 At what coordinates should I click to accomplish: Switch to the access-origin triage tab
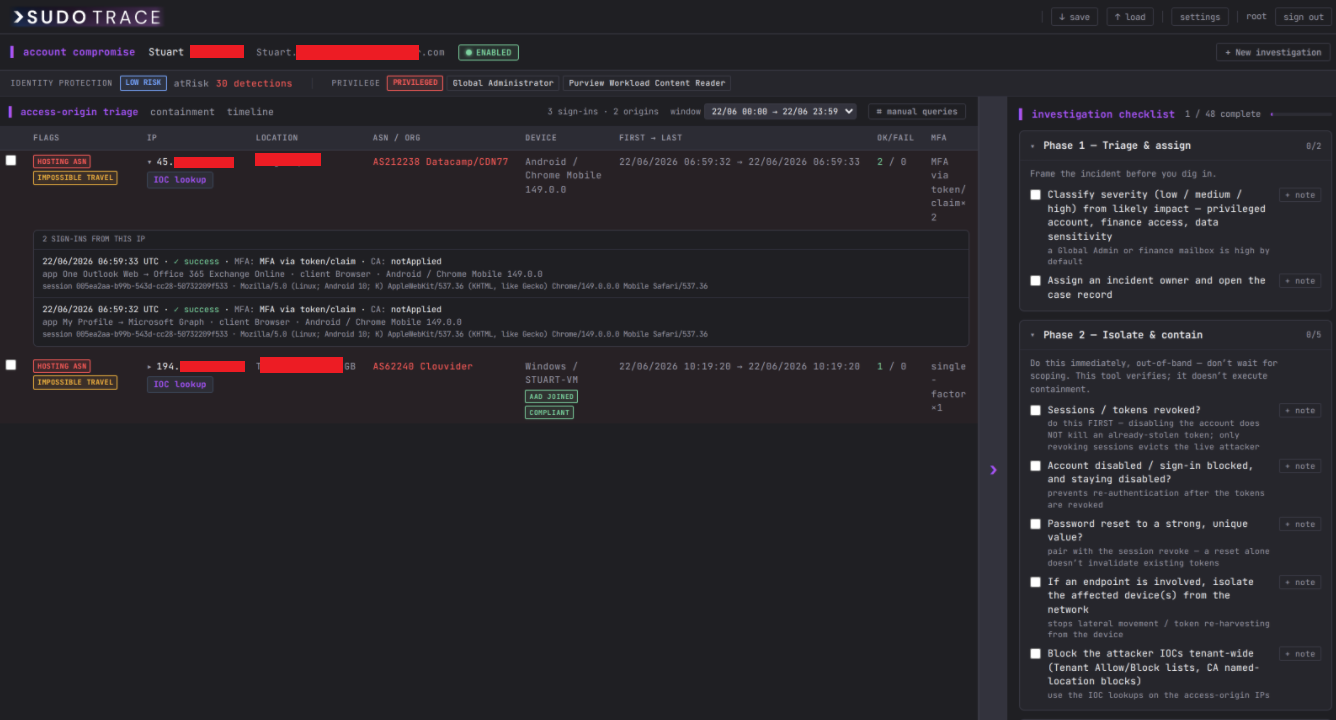pos(79,112)
